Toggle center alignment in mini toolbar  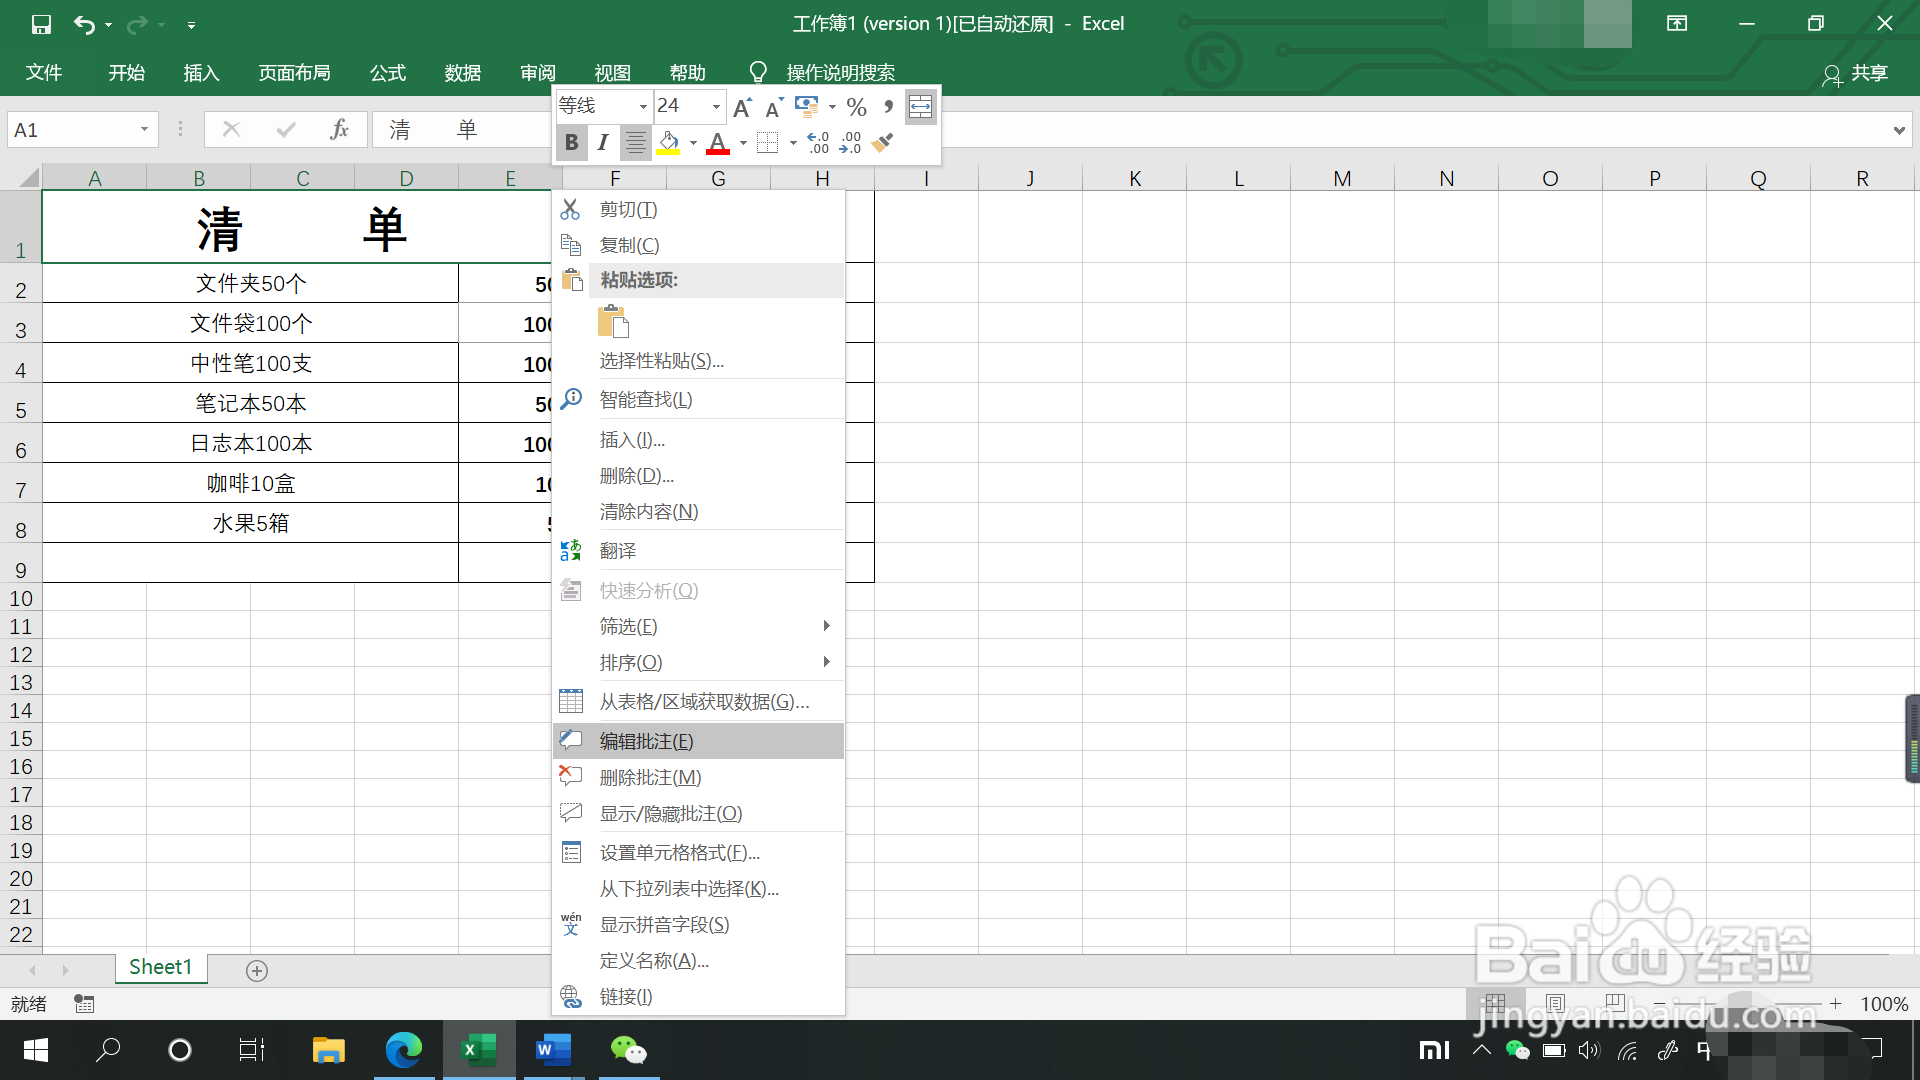point(635,143)
